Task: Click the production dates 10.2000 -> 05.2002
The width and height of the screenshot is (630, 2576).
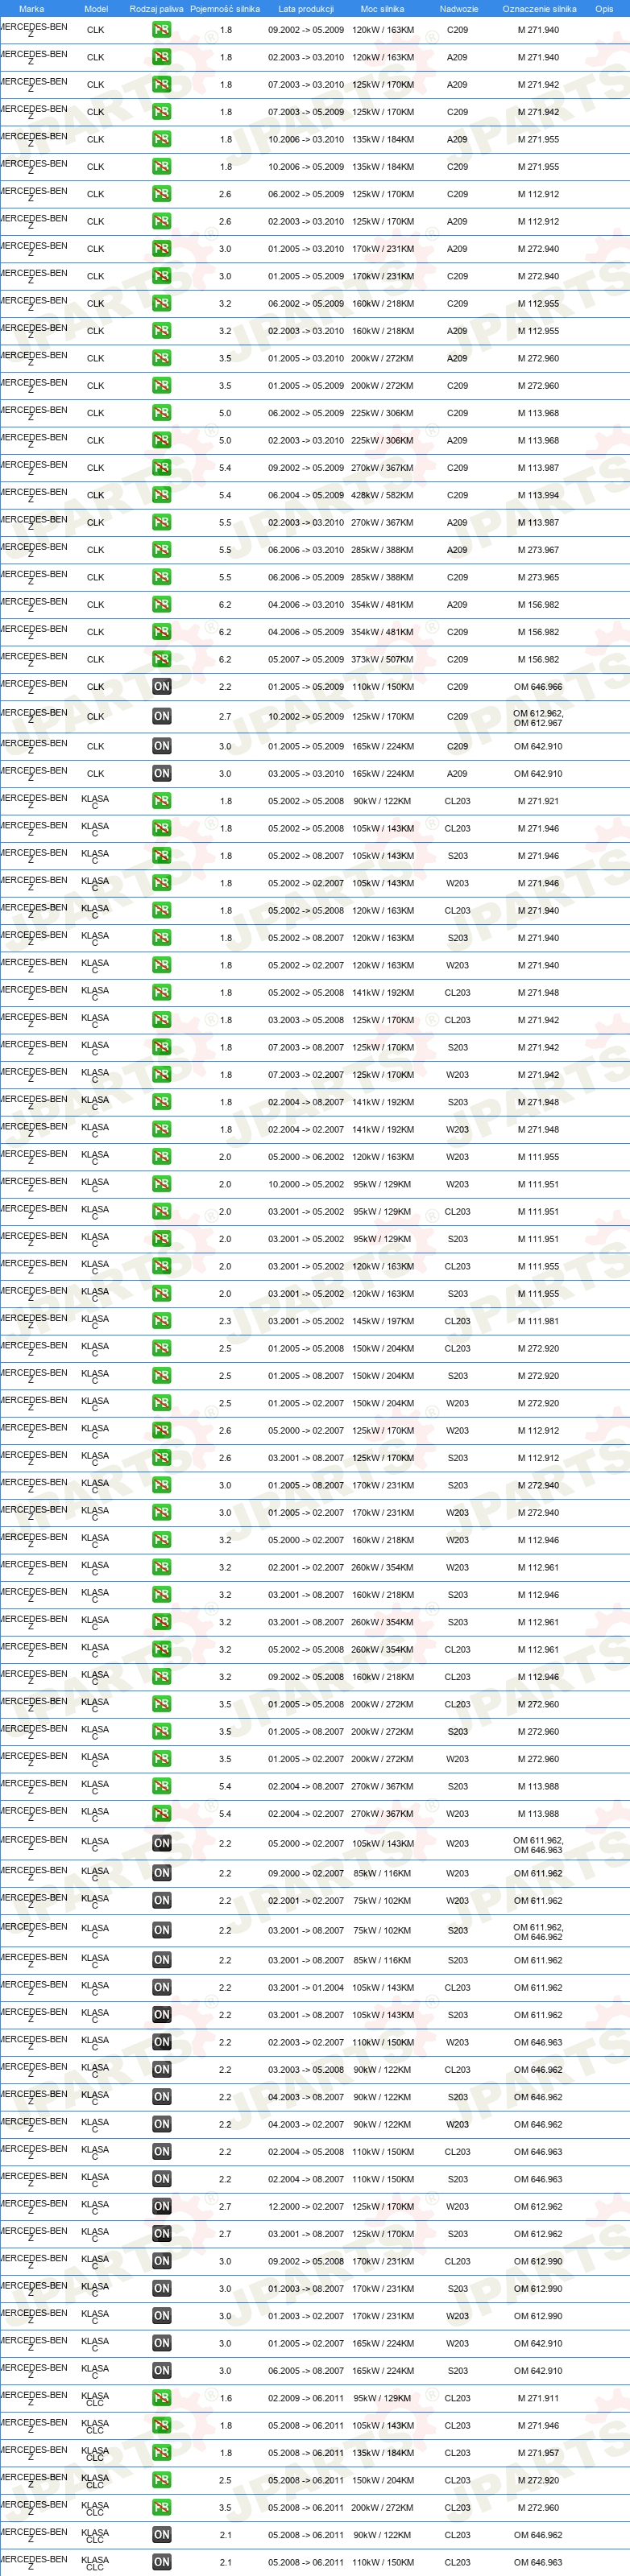Action: point(306,1184)
